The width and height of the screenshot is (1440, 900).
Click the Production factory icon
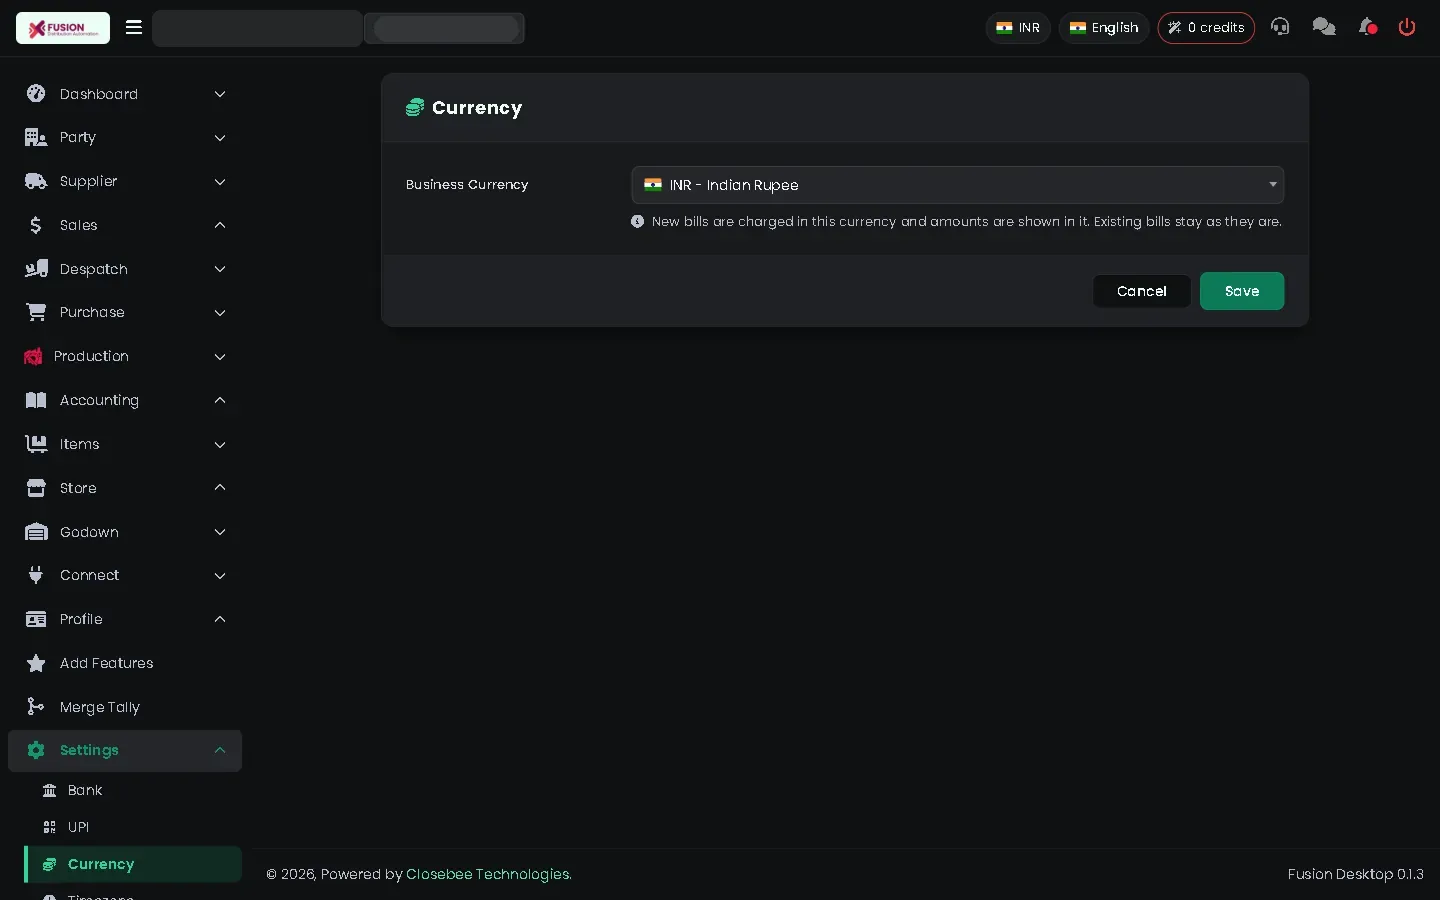[33, 356]
